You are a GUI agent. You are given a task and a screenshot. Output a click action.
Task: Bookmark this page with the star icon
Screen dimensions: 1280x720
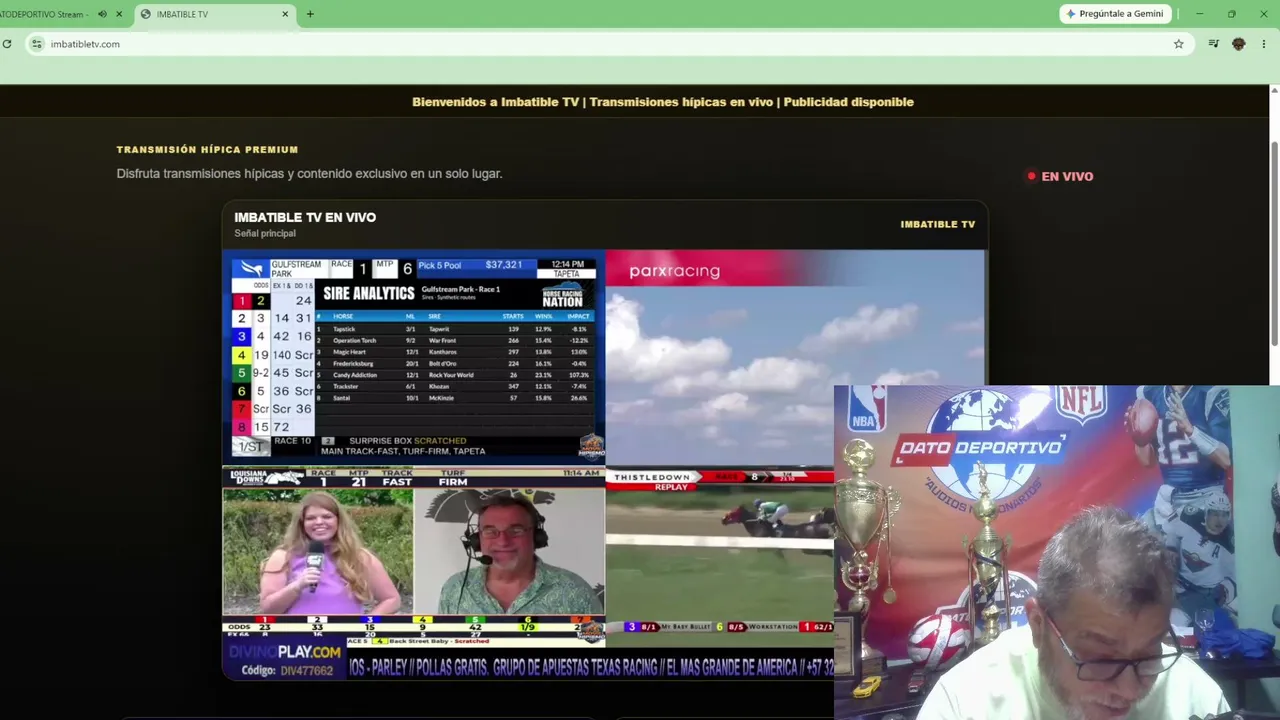tap(1179, 44)
